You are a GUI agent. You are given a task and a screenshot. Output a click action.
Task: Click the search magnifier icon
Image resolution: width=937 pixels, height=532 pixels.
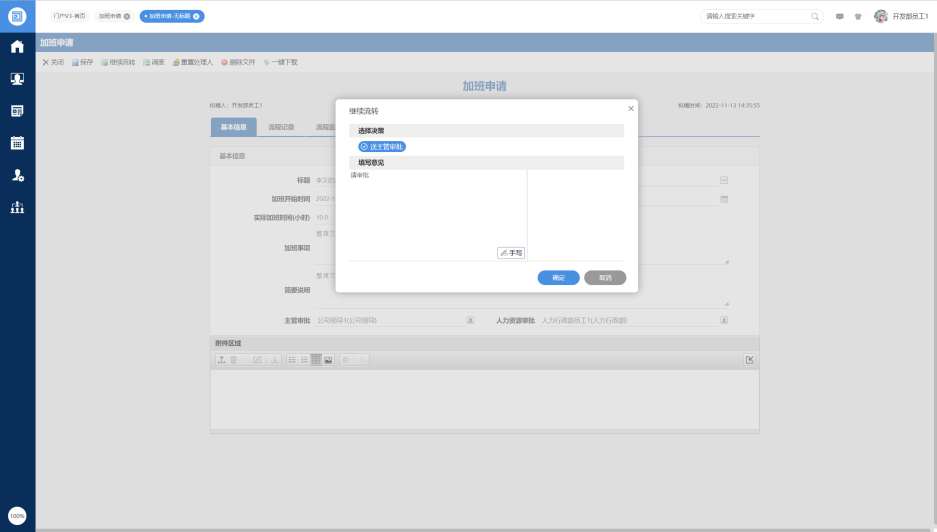(815, 16)
